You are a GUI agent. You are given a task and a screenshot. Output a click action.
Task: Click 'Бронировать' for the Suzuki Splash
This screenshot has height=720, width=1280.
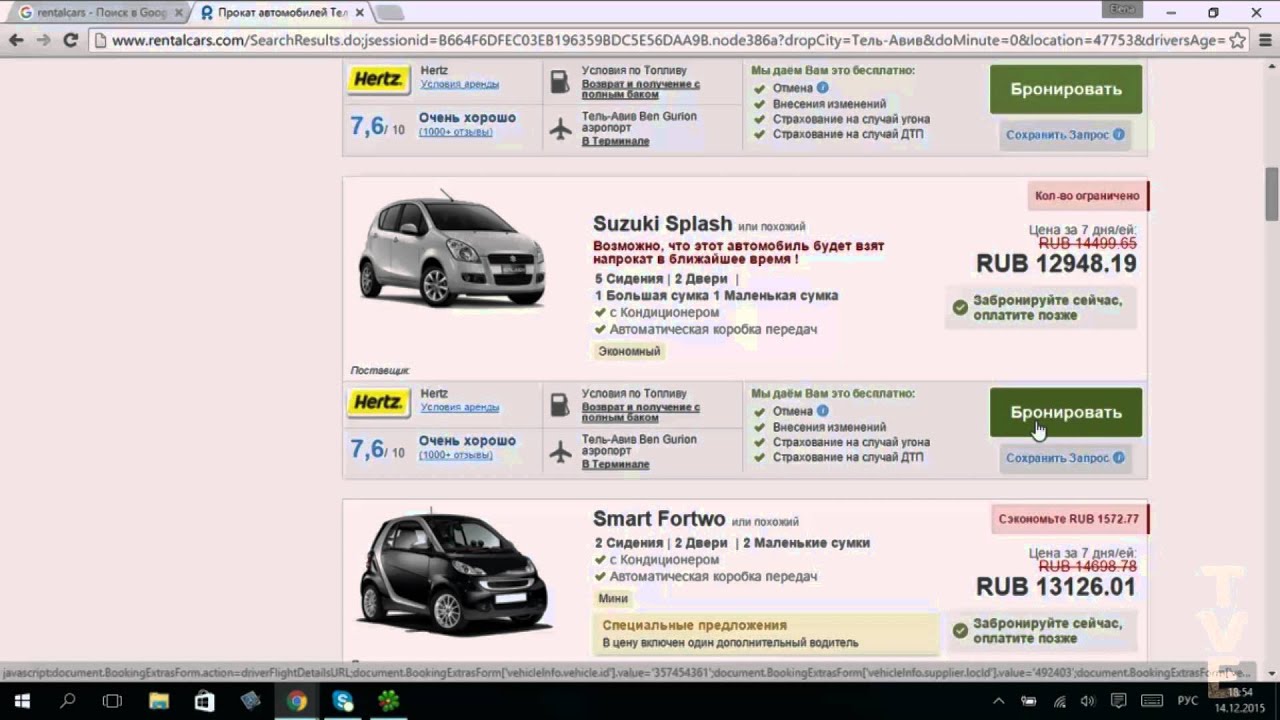tap(1066, 412)
